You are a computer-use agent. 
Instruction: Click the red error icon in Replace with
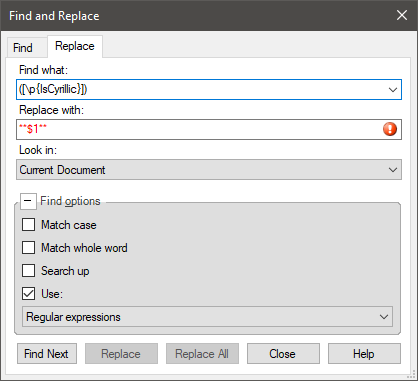point(390,129)
